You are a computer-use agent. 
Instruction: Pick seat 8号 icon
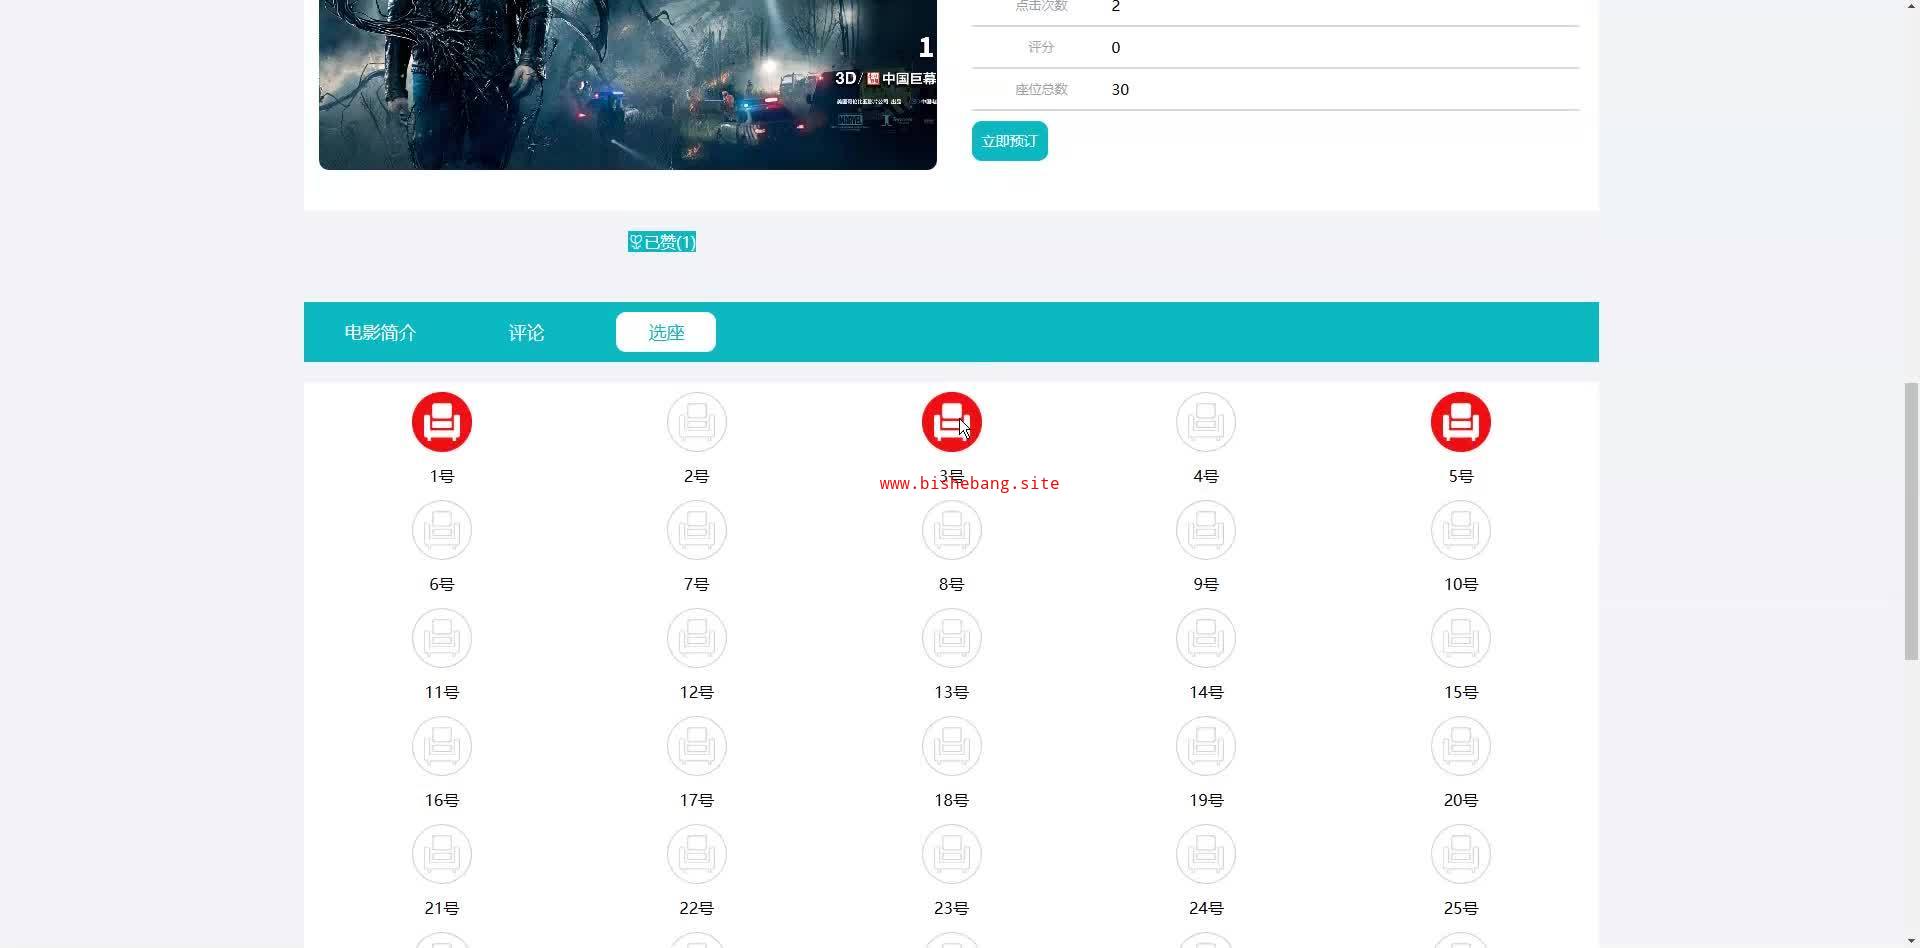952,530
